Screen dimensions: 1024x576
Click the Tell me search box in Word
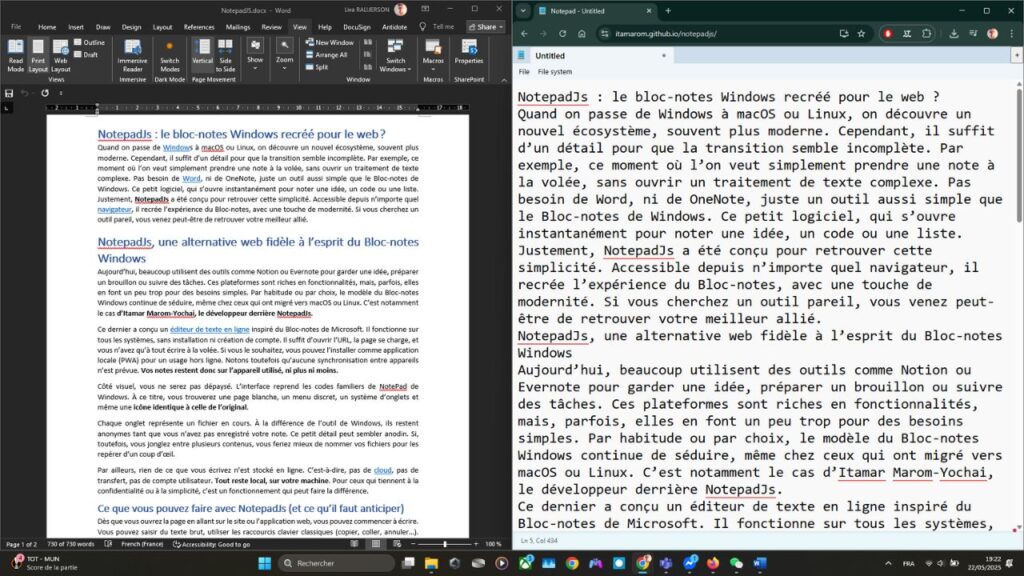[x=438, y=27]
